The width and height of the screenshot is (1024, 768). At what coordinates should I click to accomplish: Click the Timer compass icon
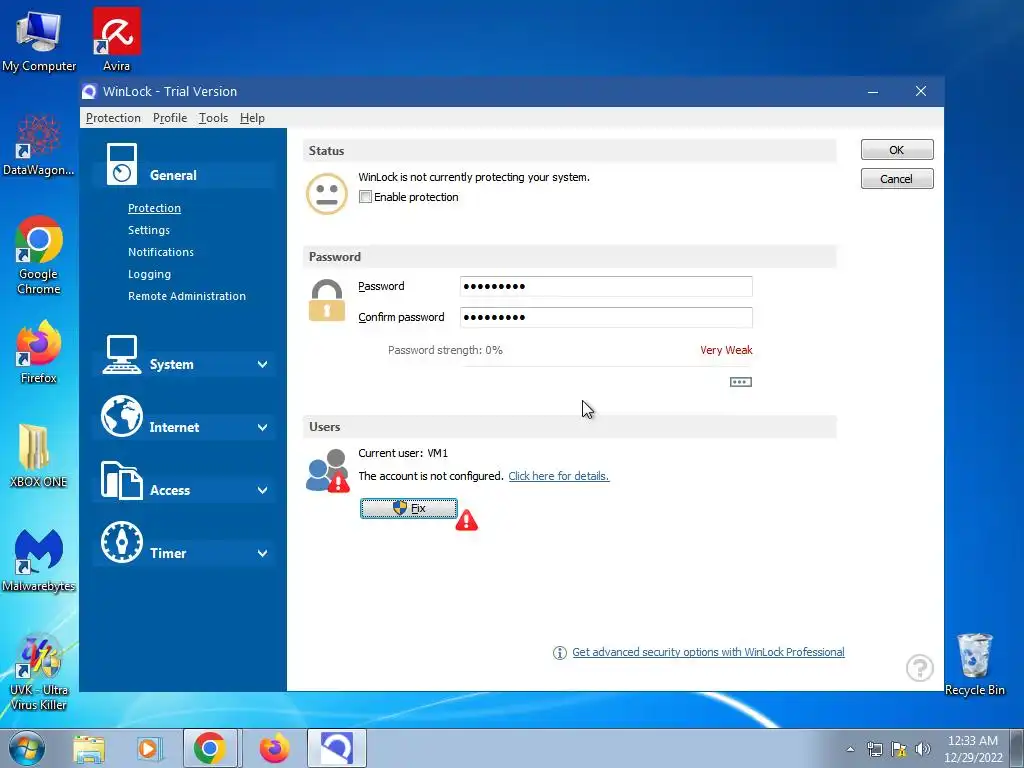pos(121,542)
